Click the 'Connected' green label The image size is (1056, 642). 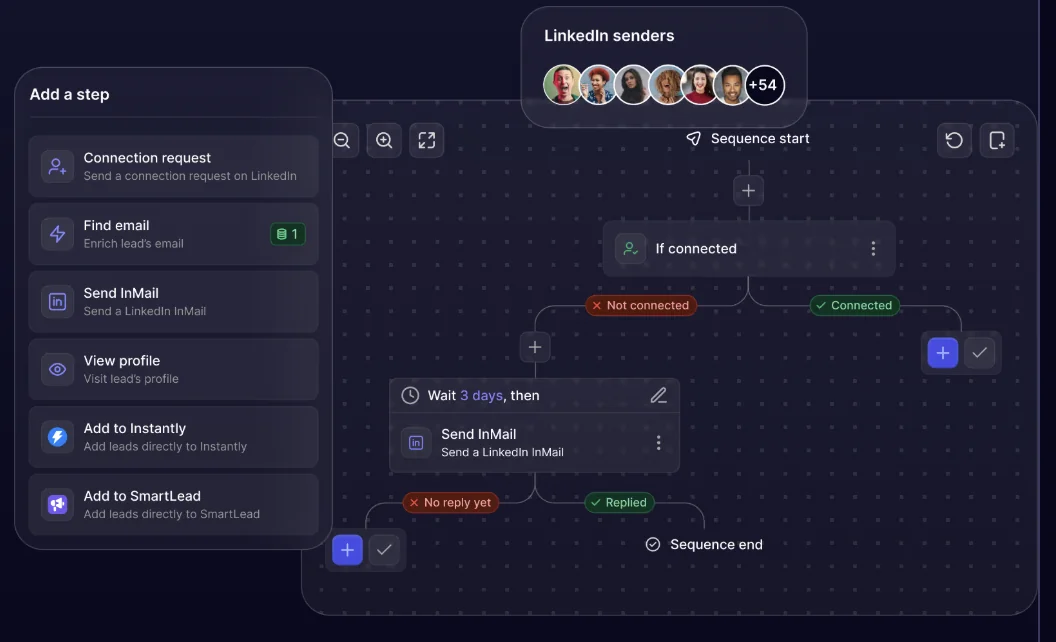click(x=854, y=305)
